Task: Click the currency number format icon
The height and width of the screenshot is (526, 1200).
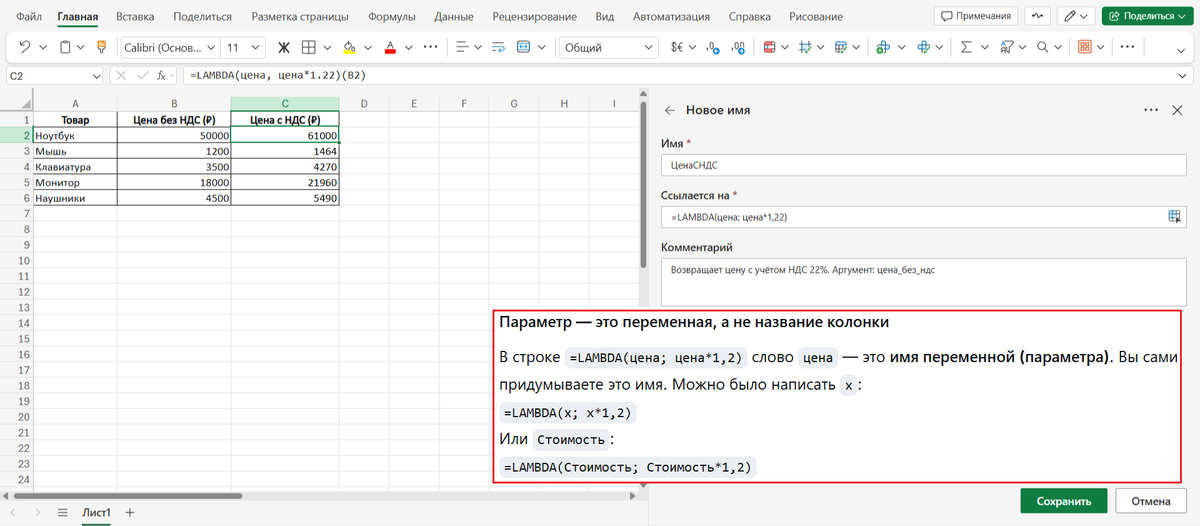Action: click(678, 47)
